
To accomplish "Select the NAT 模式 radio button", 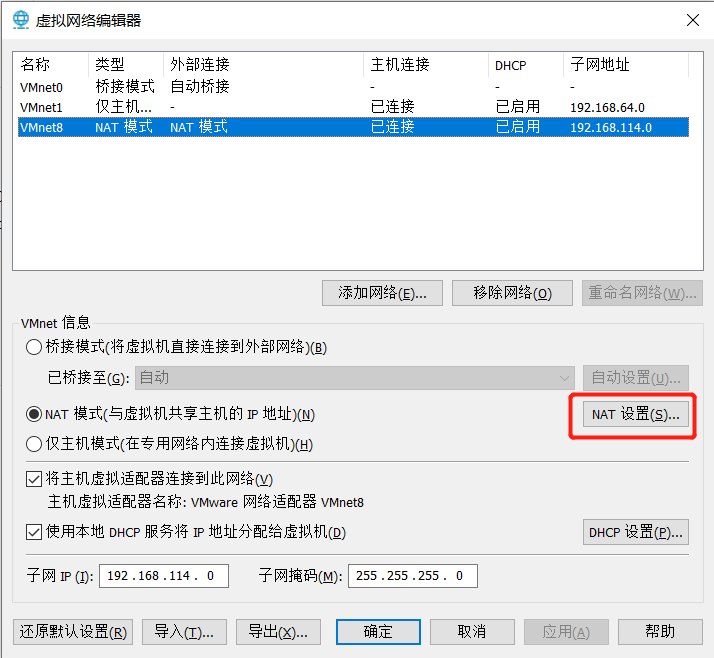I will 34,414.
